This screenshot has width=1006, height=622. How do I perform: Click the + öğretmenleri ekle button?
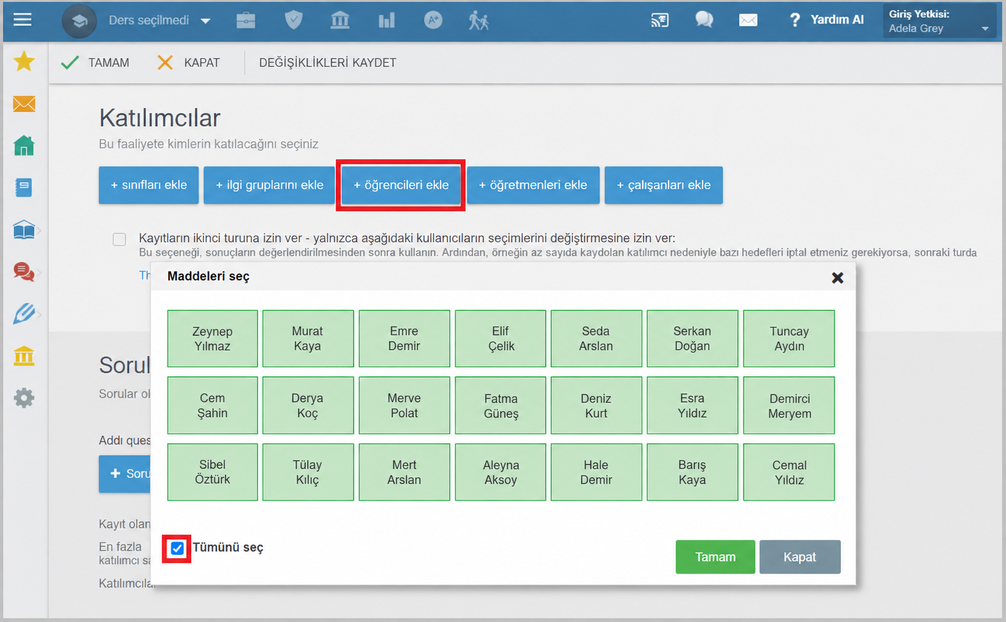click(x=533, y=185)
